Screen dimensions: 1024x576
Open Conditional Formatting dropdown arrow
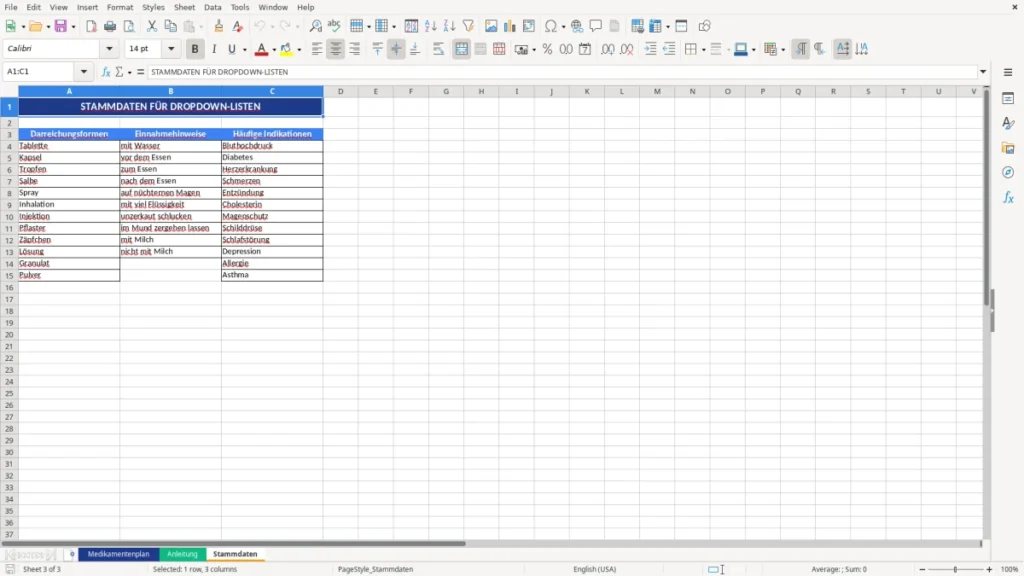coord(783,50)
